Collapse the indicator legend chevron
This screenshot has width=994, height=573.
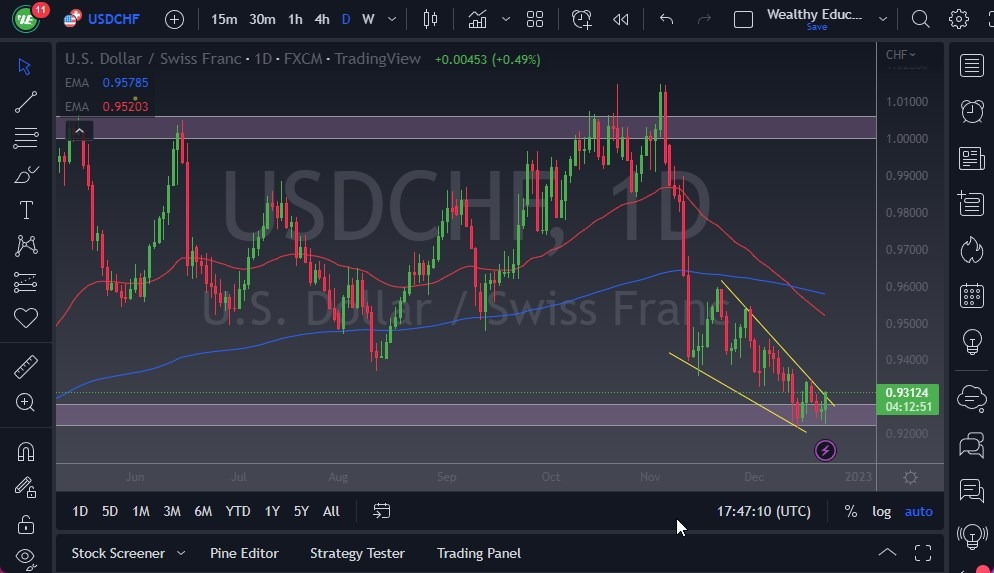pyautogui.click(x=79, y=131)
